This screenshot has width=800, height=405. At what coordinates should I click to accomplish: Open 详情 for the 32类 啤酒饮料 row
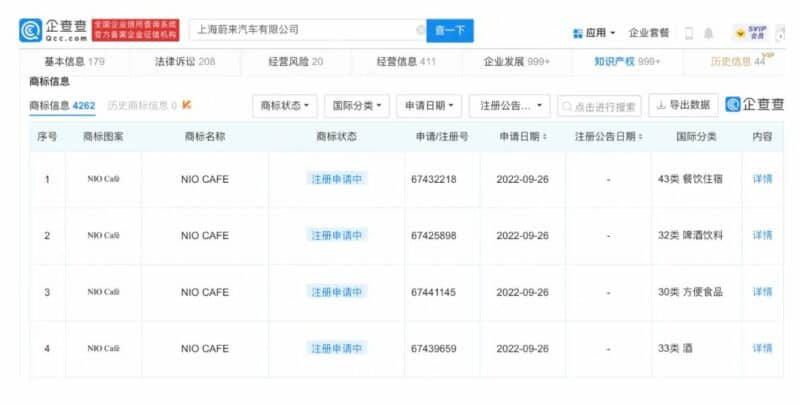click(x=762, y=236)
